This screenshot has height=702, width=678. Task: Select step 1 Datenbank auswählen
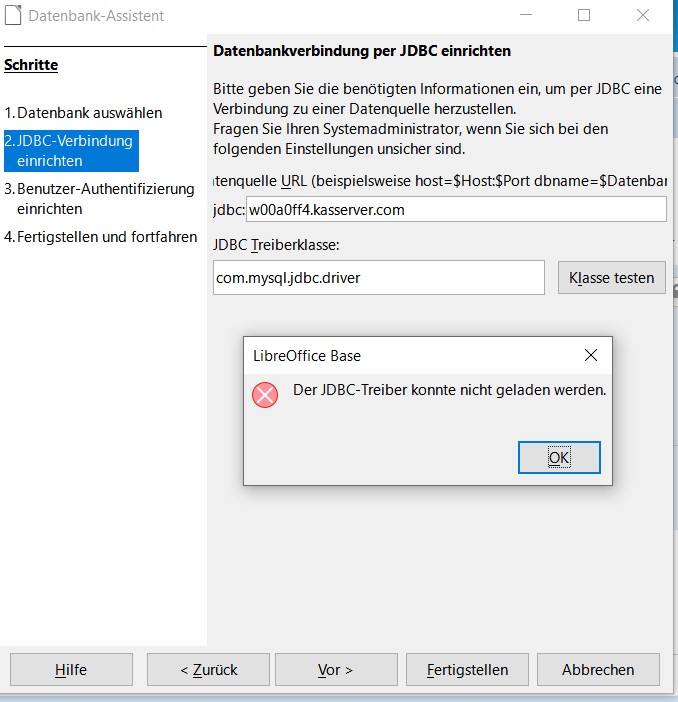(x=83, y=113)
